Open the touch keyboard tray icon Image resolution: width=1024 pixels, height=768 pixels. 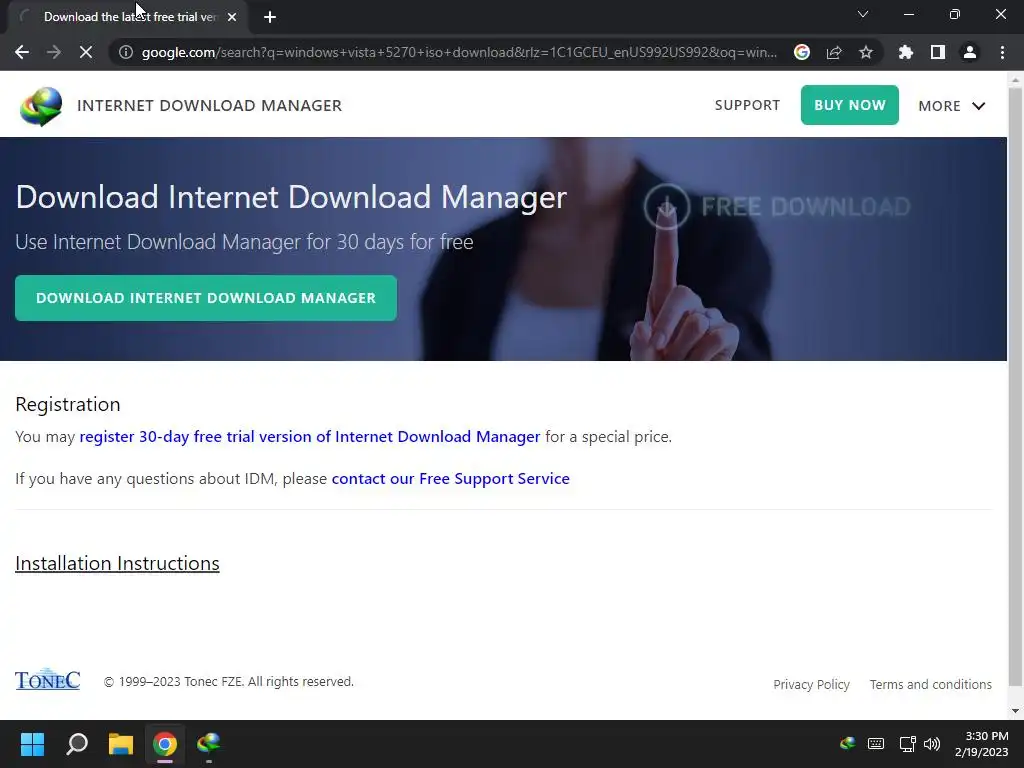pyautogui.click(x=876, y=743)
